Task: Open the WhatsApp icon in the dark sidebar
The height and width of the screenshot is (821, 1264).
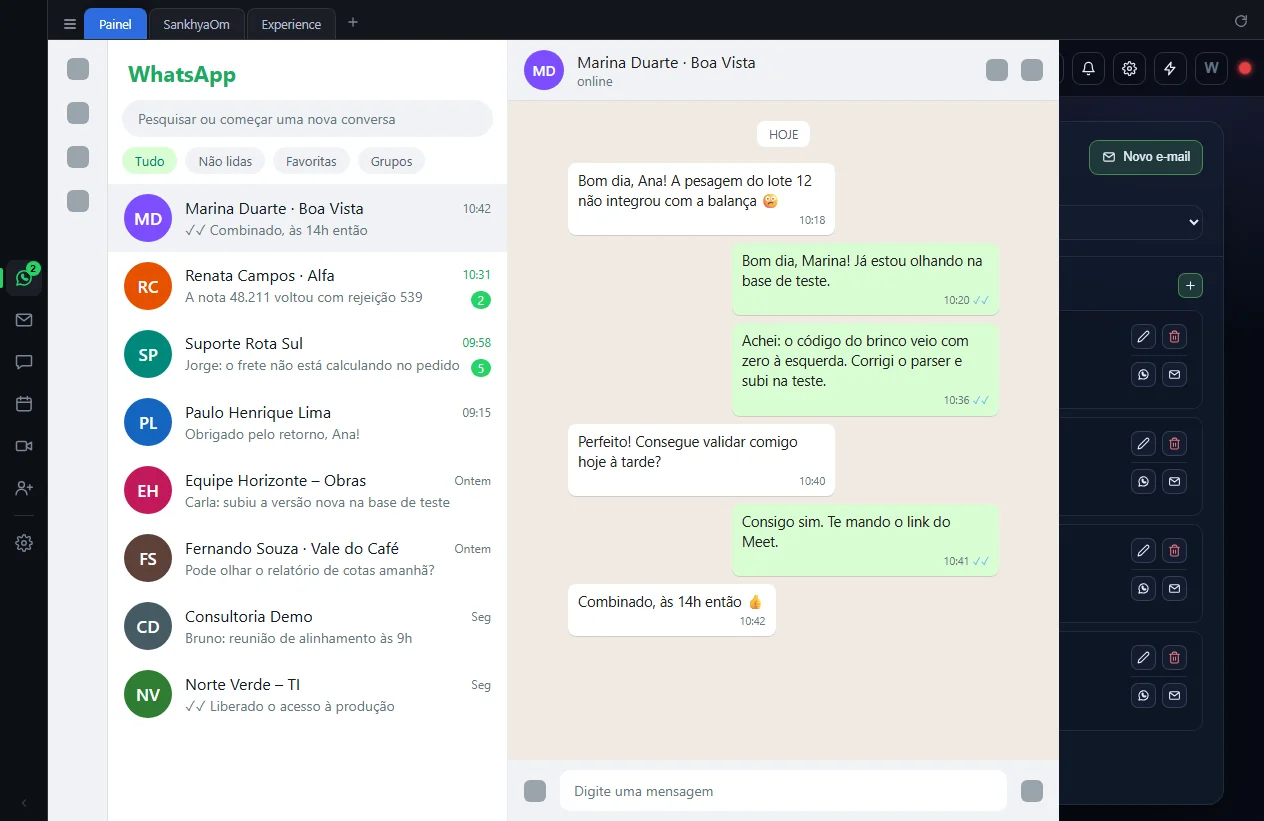Action: click(x=24, y=278)
